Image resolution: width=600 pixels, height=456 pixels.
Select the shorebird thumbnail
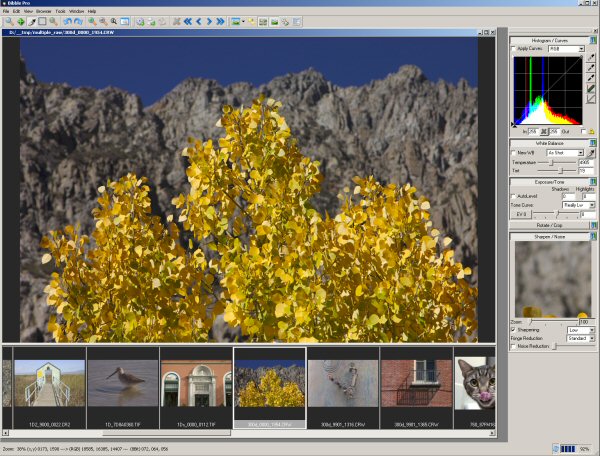123,383
